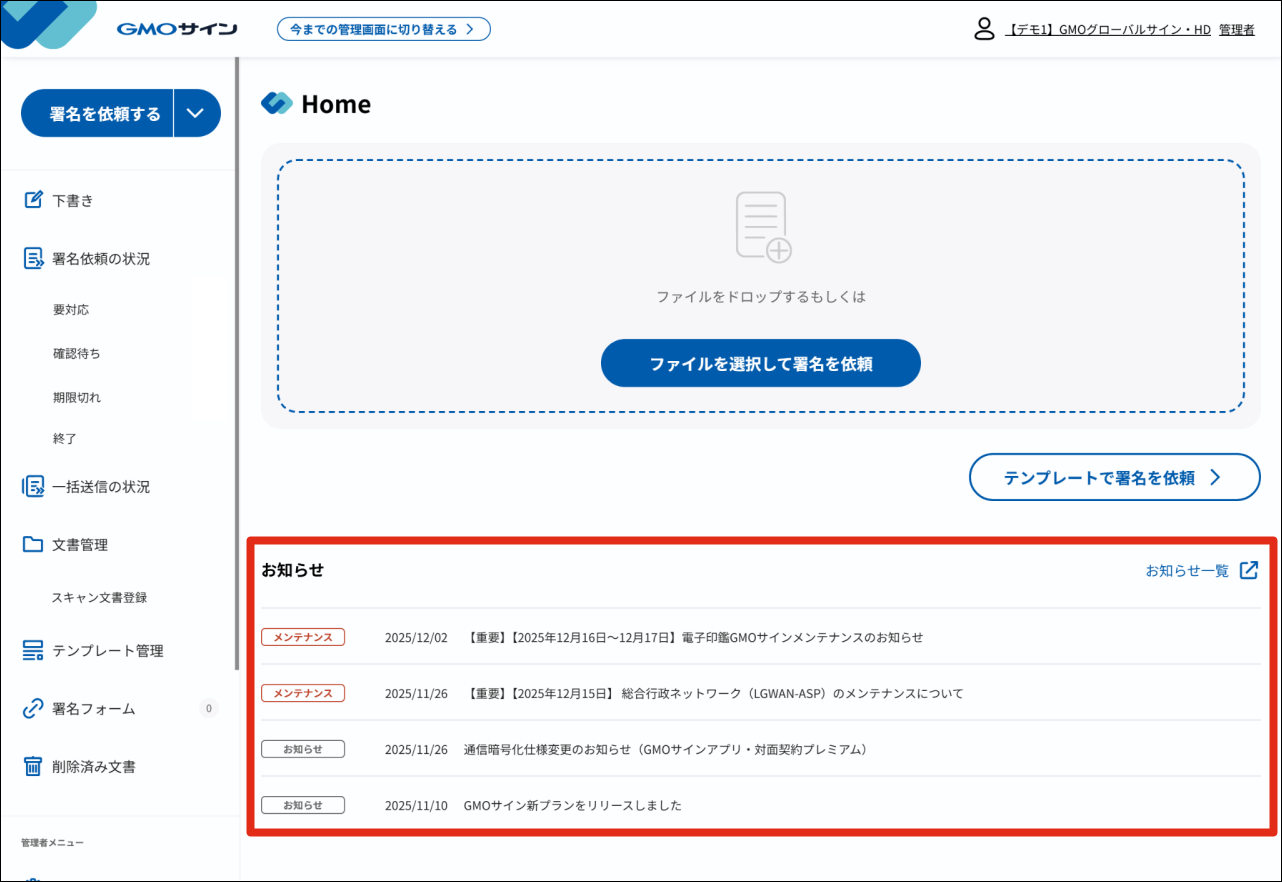Click the テンプレート管理 icon
Image resolution: width=1282 pixels, height=882 pixels.
click(x=31, y=650)
